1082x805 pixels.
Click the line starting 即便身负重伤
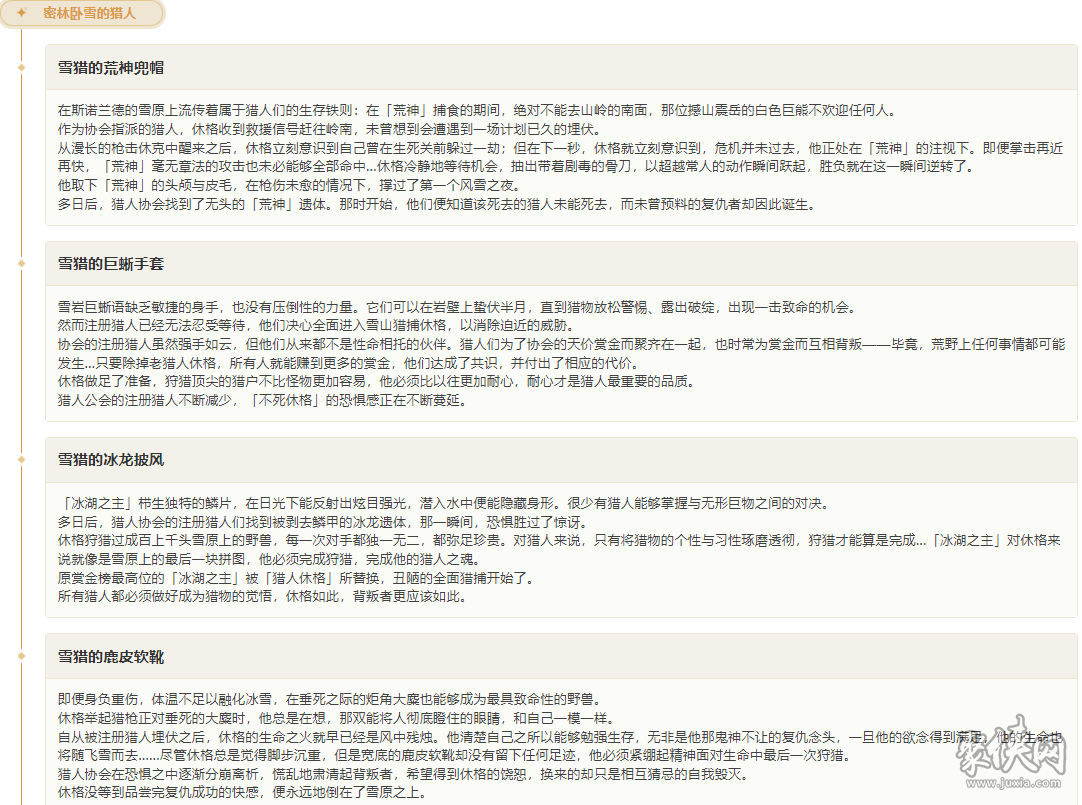tap(331, 699)
